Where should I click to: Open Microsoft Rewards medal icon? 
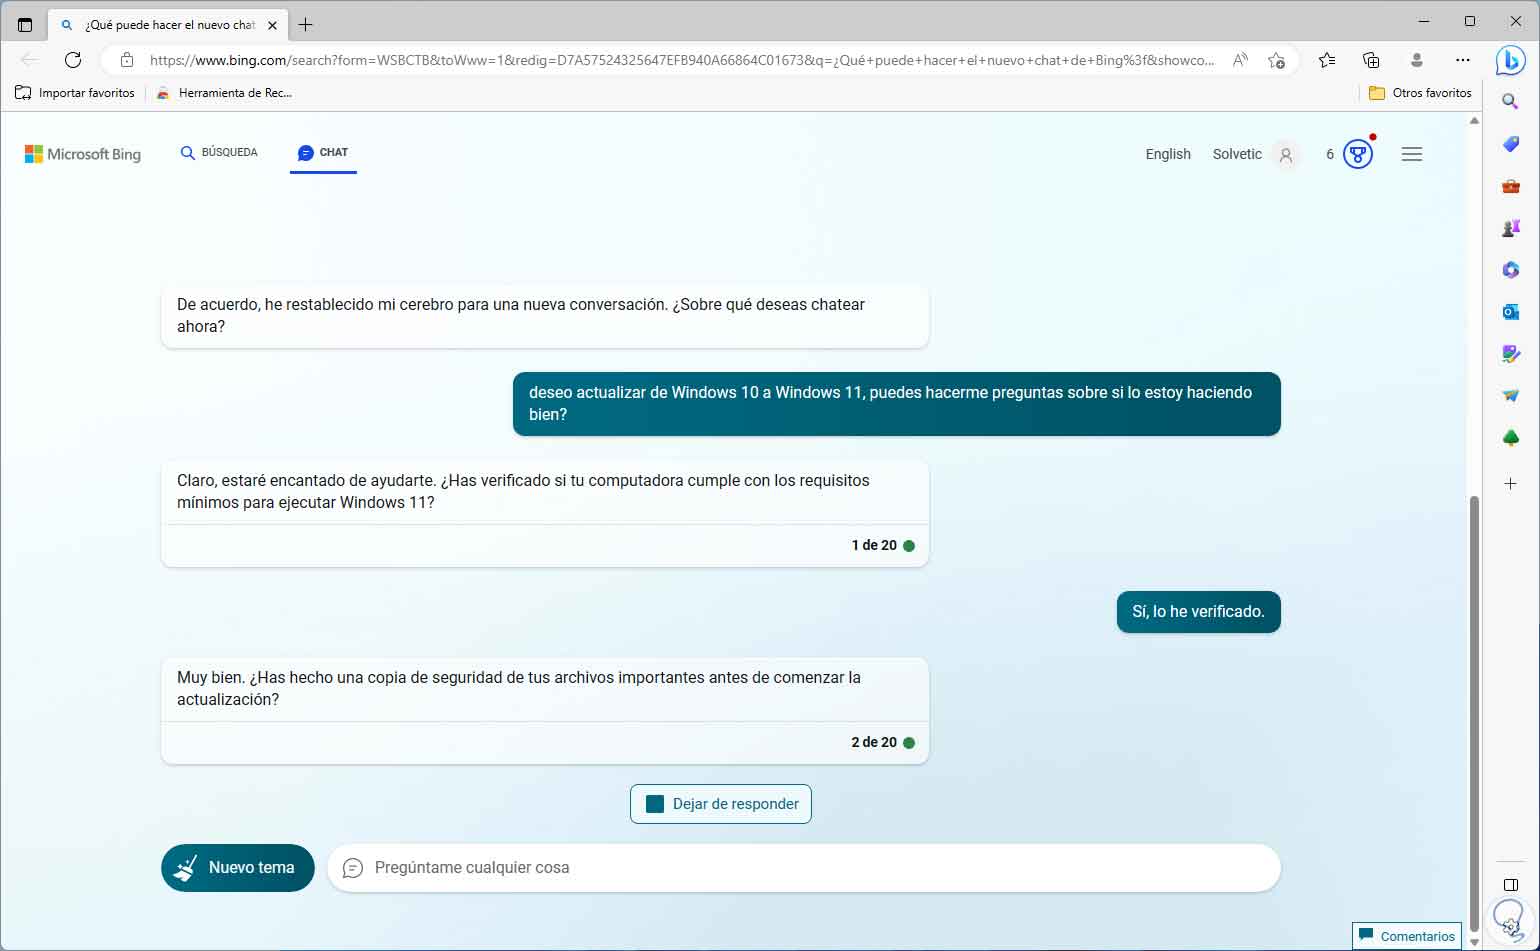coord(1357,154)
